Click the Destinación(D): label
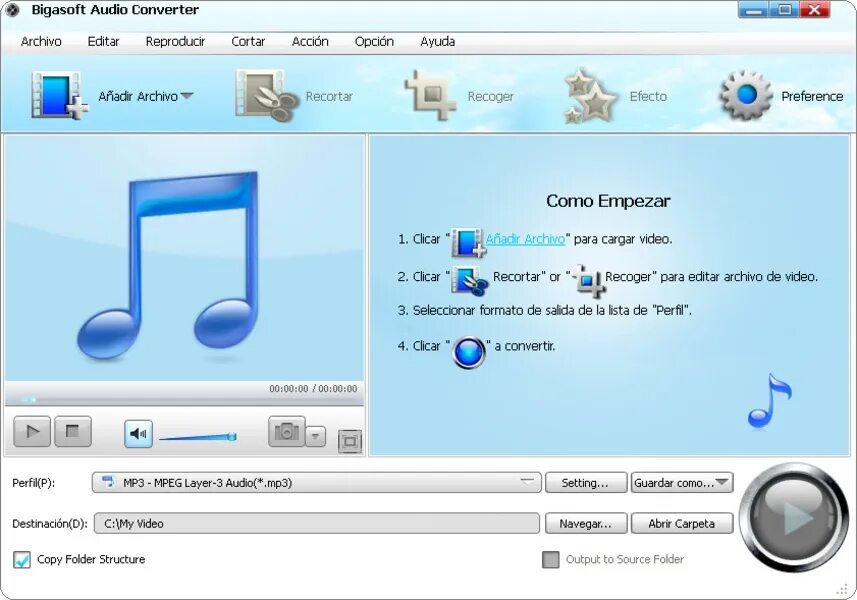Viewport: 857px width, 600px height. click(50, 523)
